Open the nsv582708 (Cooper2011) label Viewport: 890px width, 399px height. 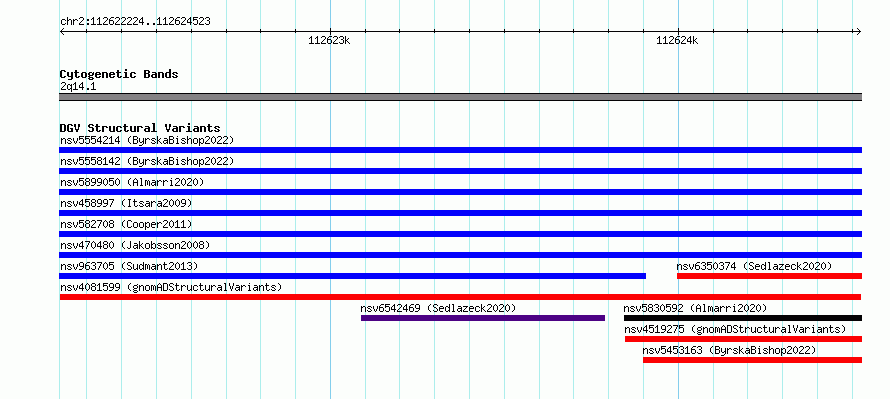click(x=126, y=224)
